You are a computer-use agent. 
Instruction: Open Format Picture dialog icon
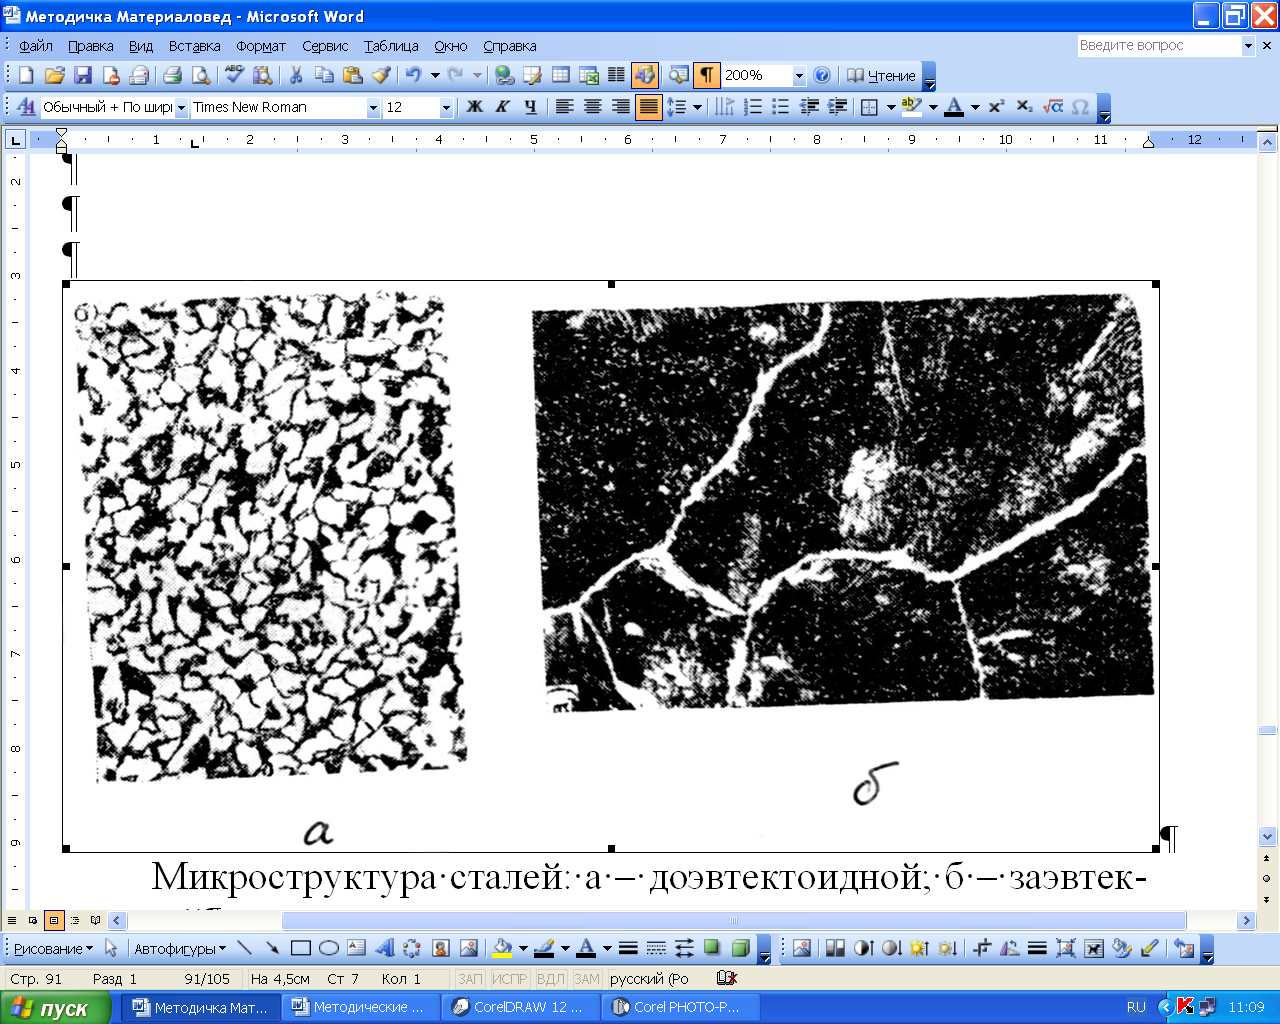pos(1122,948)
